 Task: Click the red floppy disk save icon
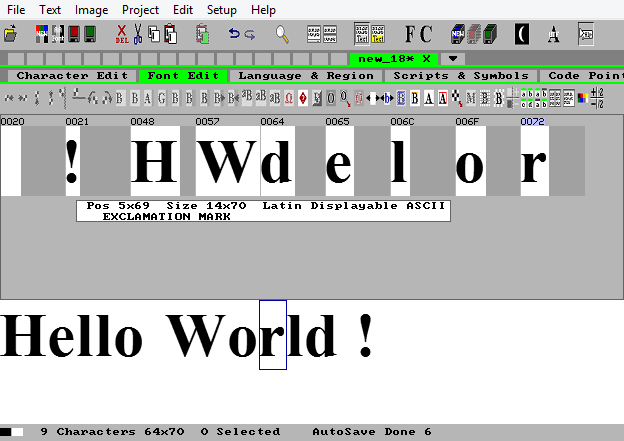click(74, 33)
